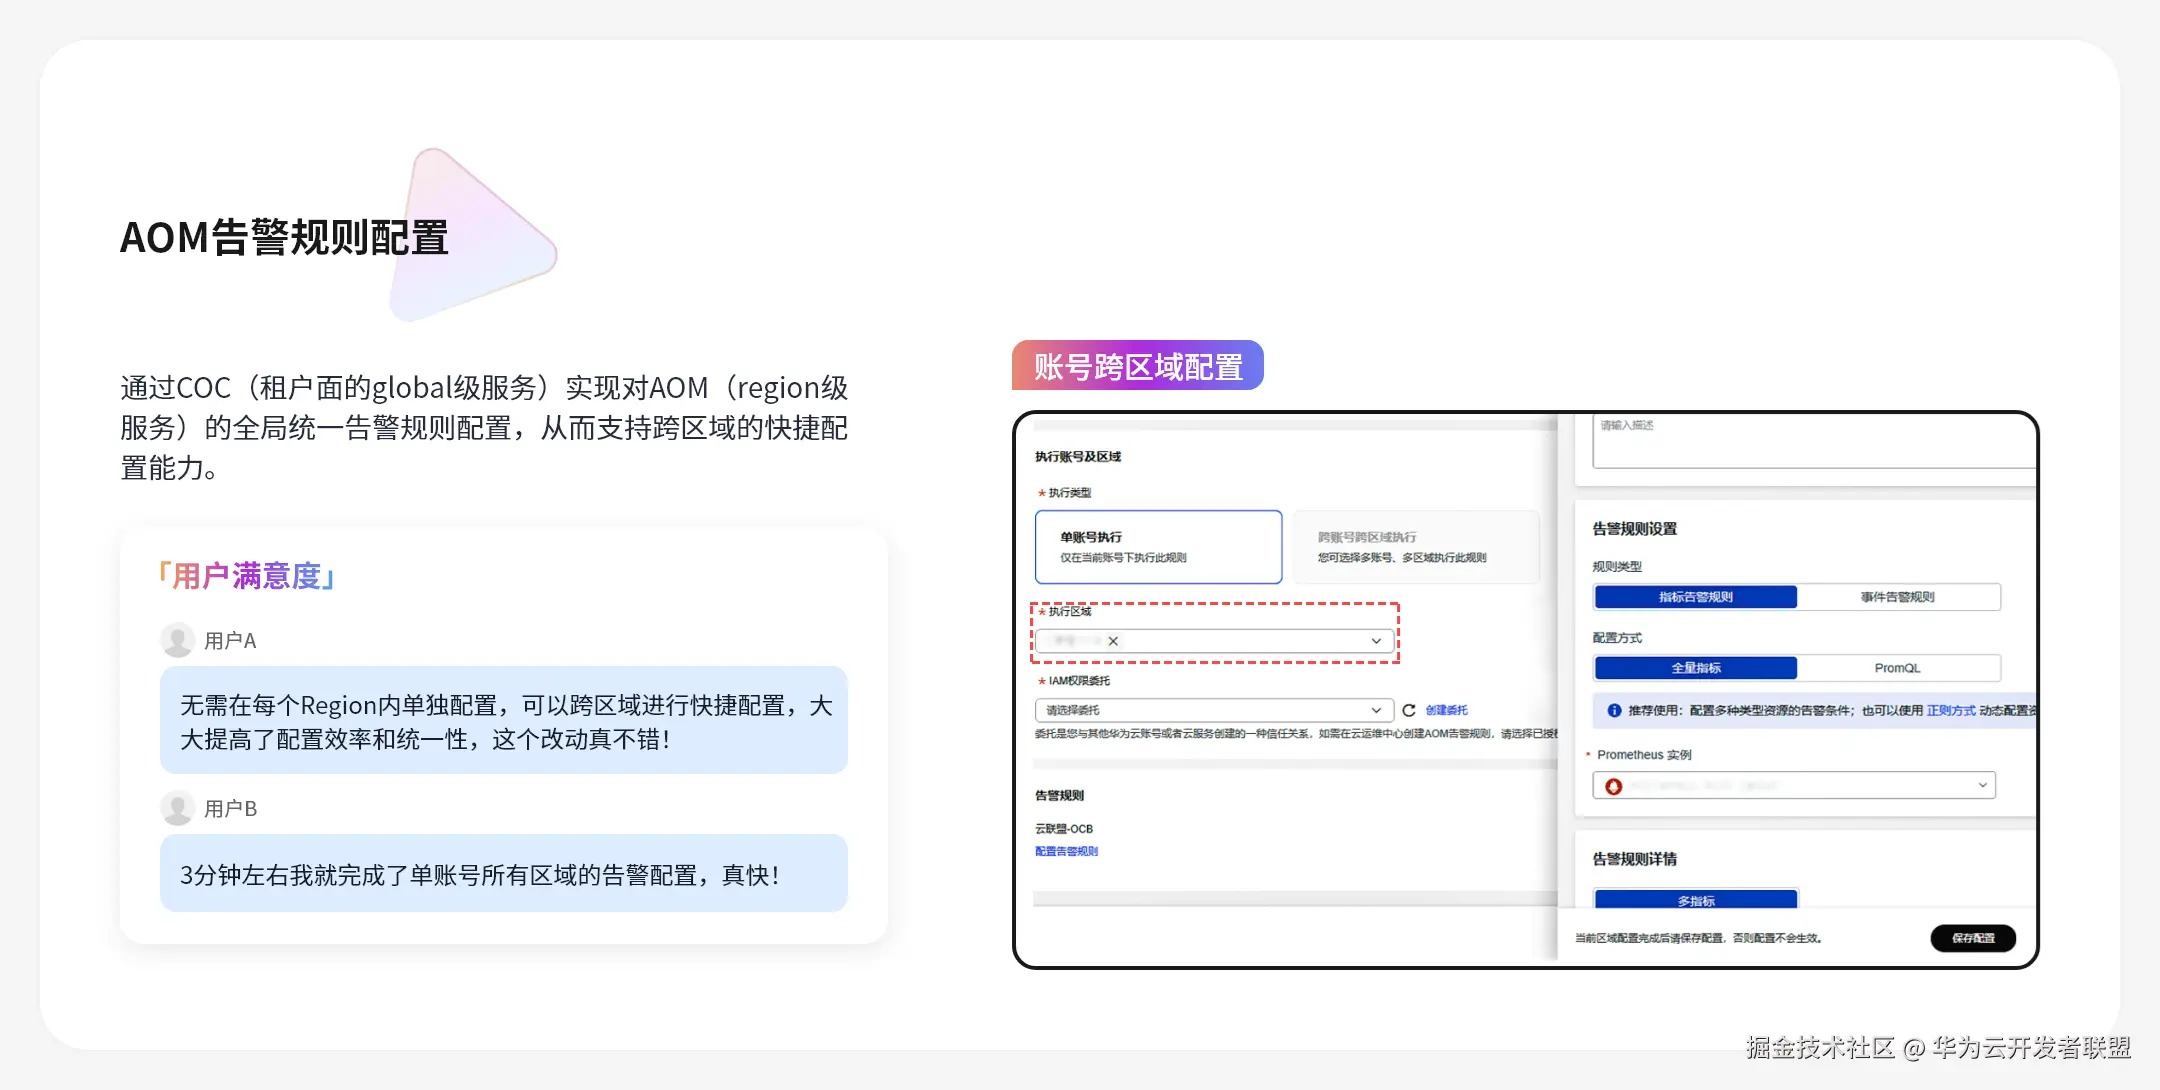This screenshot has height=1090, width=2160.
Task: Expand the 执行区域 region dropdown
Action: 1376,641
